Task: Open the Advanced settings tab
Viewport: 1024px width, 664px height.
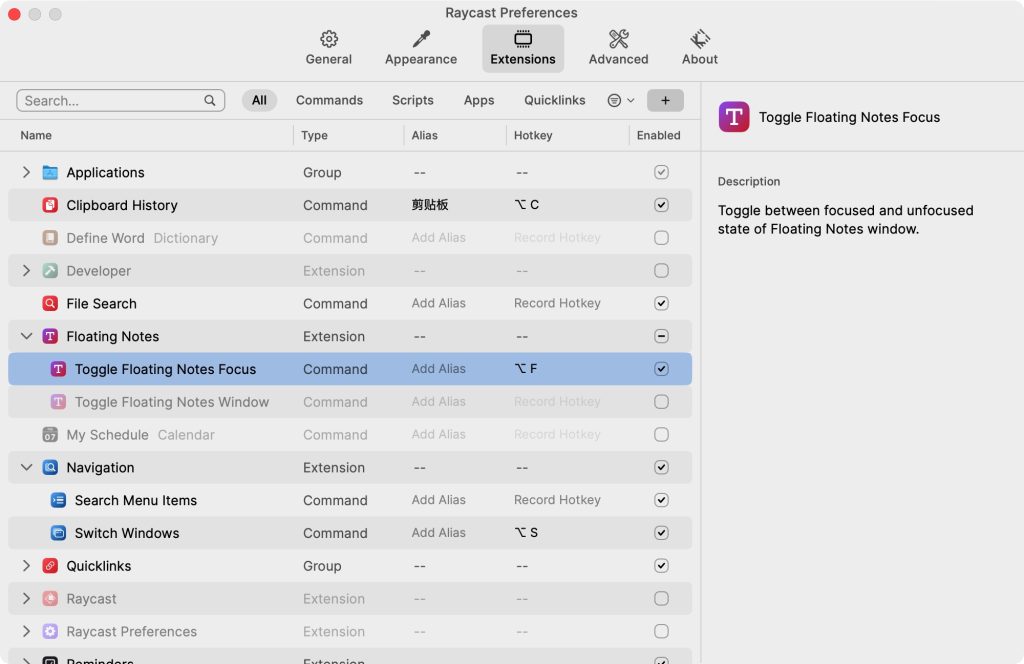Action: pos(618,48)
